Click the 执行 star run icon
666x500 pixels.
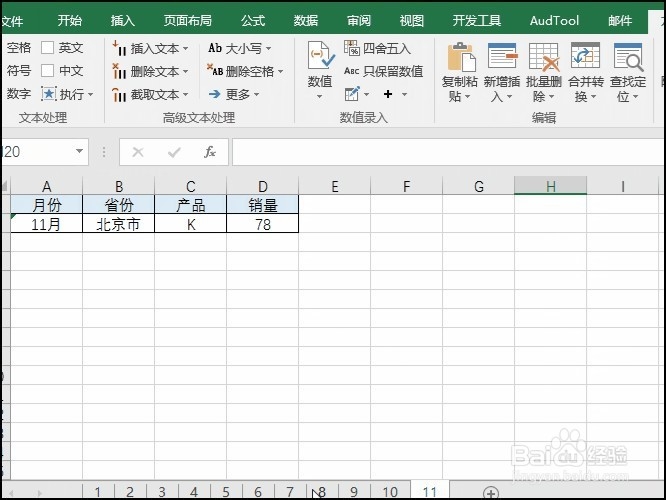coord(49,94)
